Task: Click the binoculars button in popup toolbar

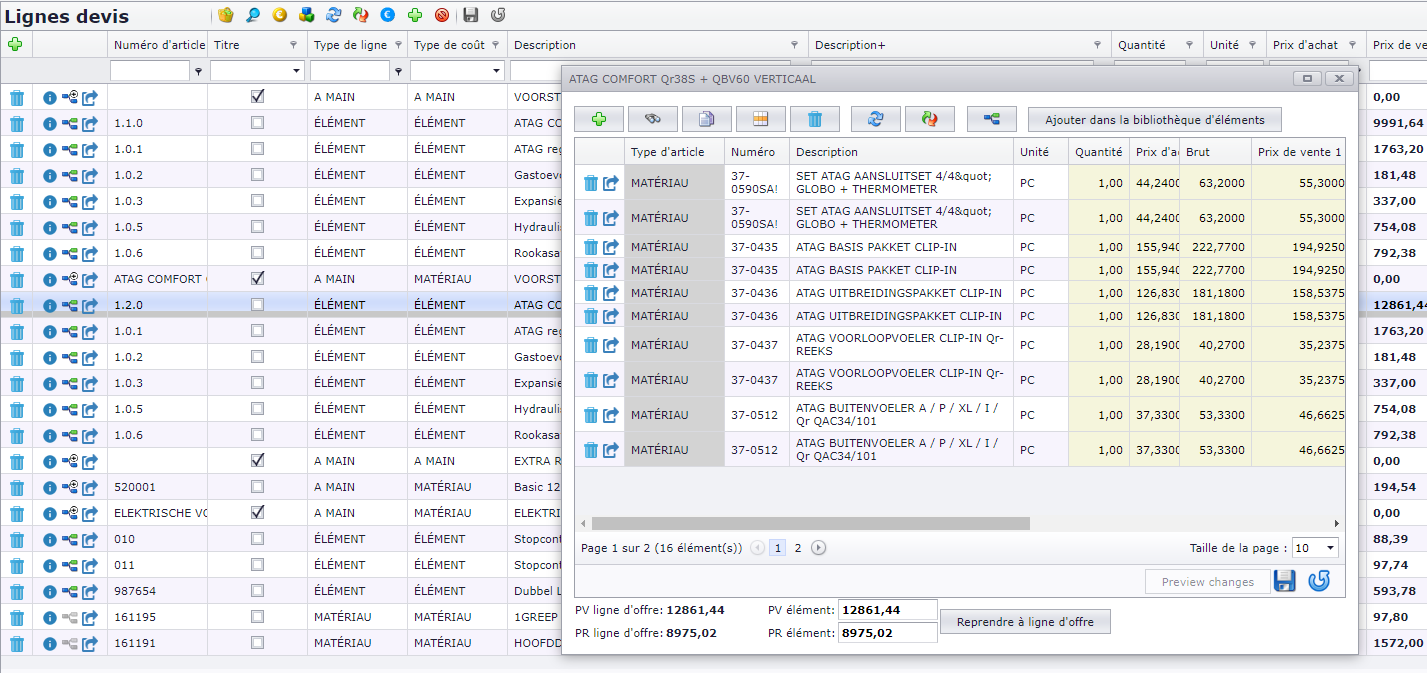Action: tap(653, 119)
